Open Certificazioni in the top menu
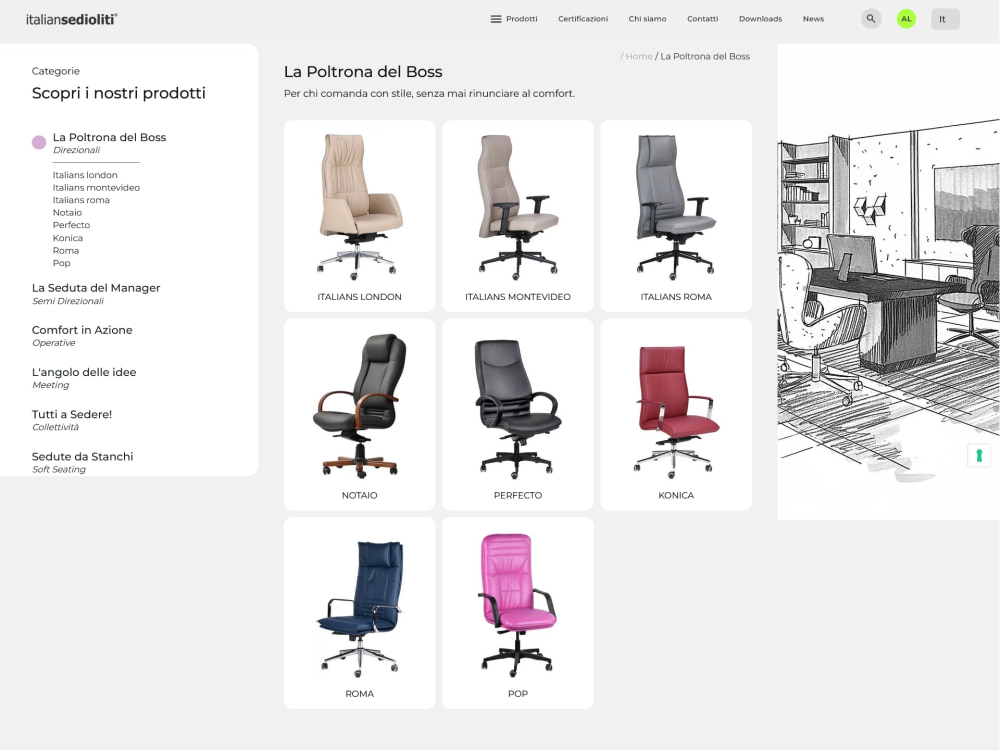The width and height of the screenshot is (1000, 750). pos(583,19)
